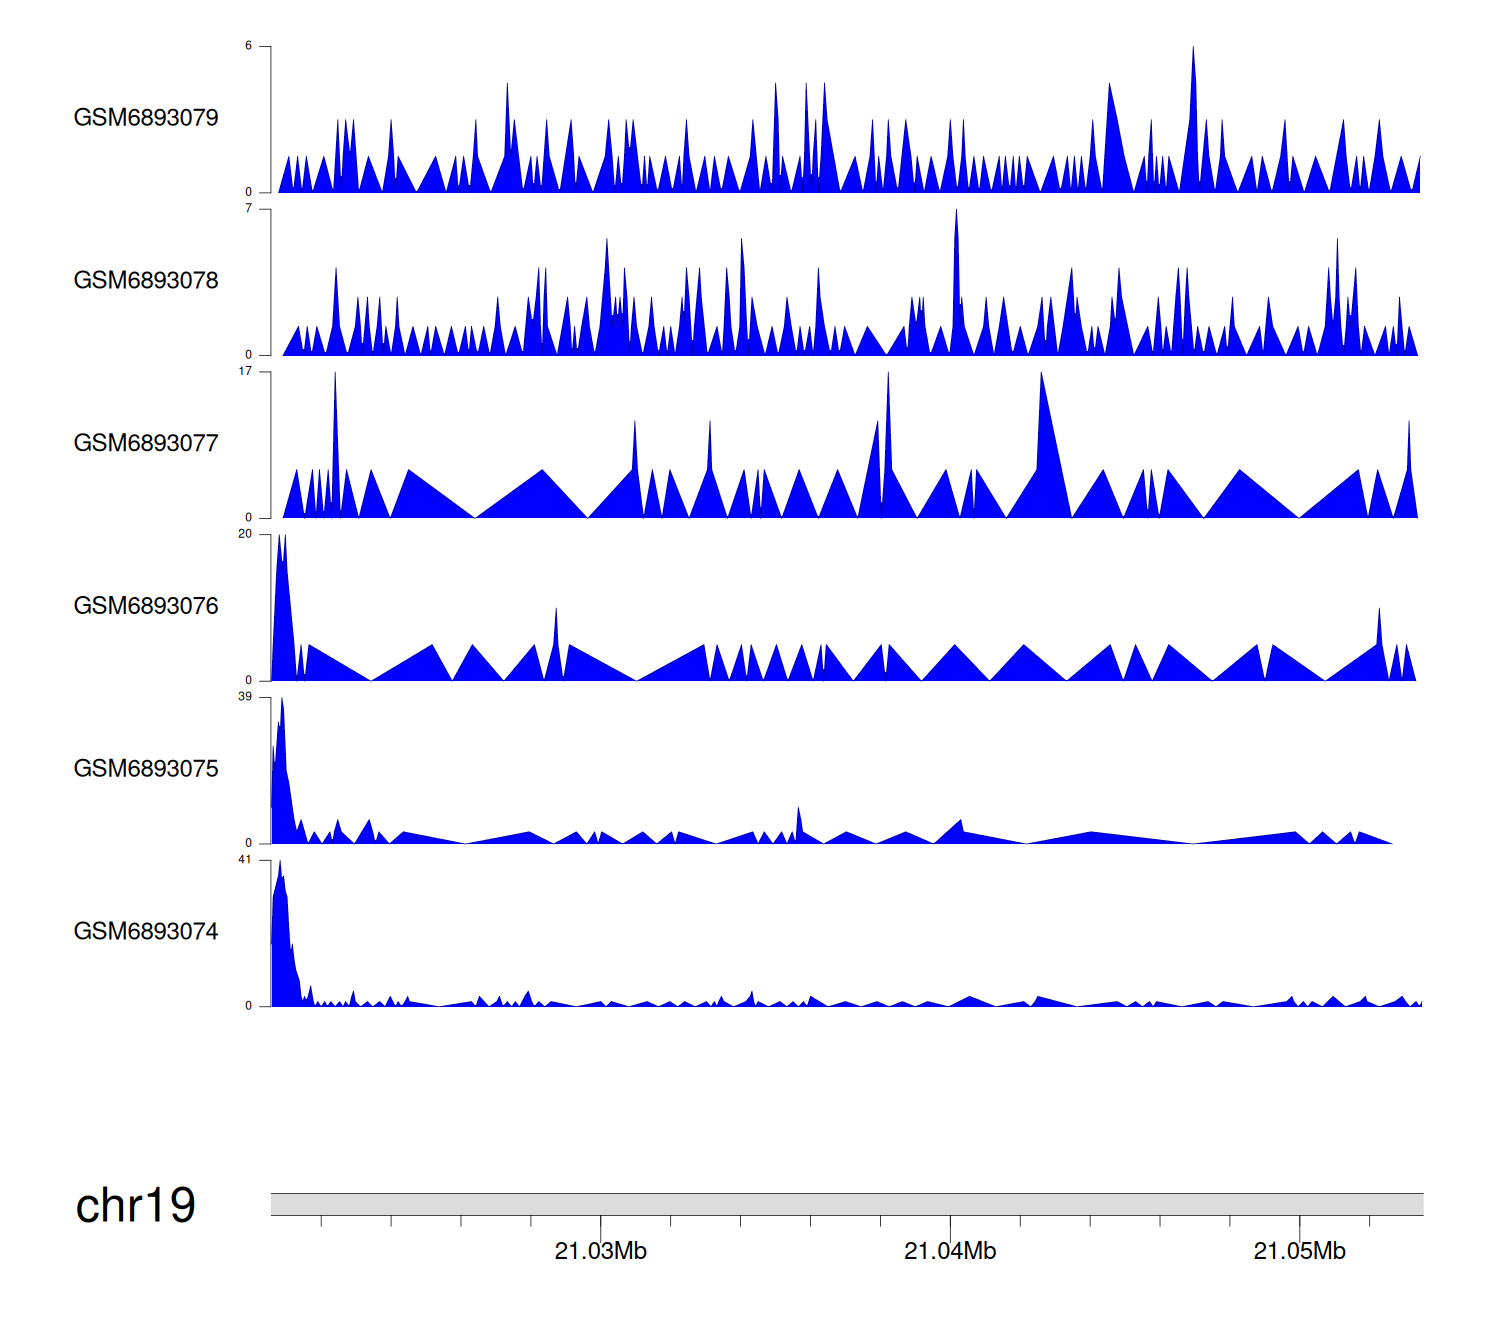This screenshot has width=1500, height=1320.
Task: Click the y-axis maximum value 41
Action: (x=245, y=860)
